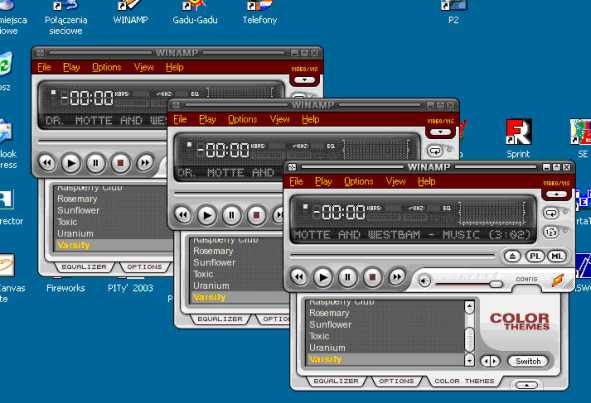Expand the video/vis dropdown in the front Winamp
The image size is (591, 403).
click(557, 194)
